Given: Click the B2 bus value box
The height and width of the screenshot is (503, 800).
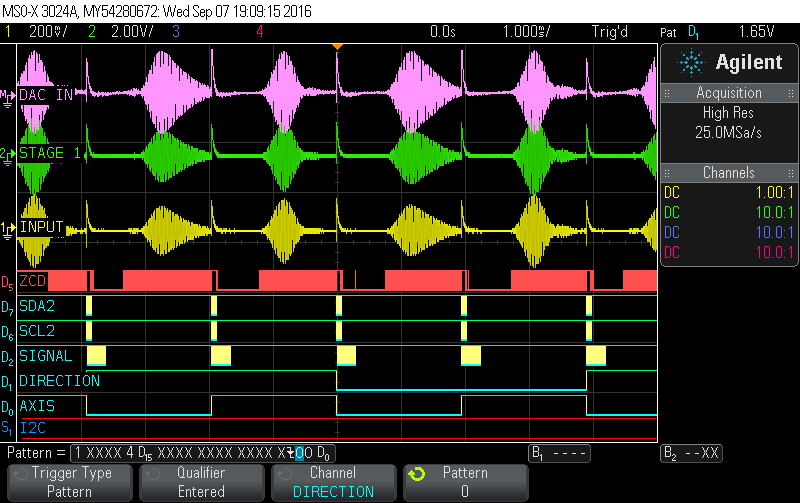Looking at the screenshot, I should click(x=691, y=453).
